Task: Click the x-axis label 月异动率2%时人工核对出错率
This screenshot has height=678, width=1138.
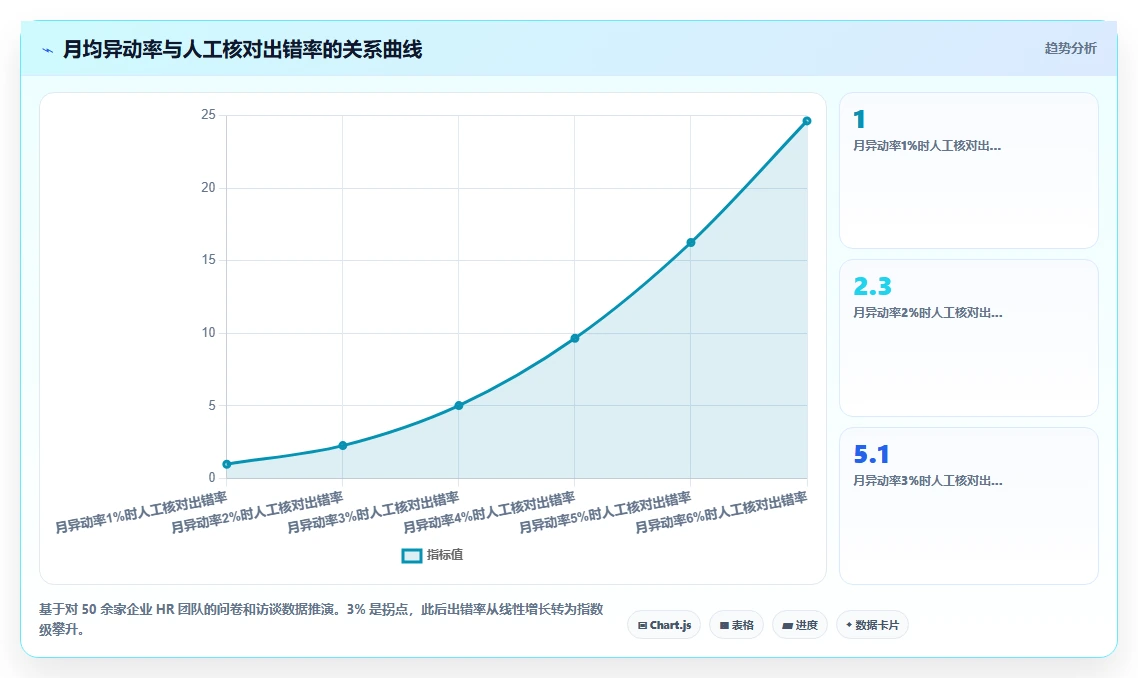Action: (257, 512)
